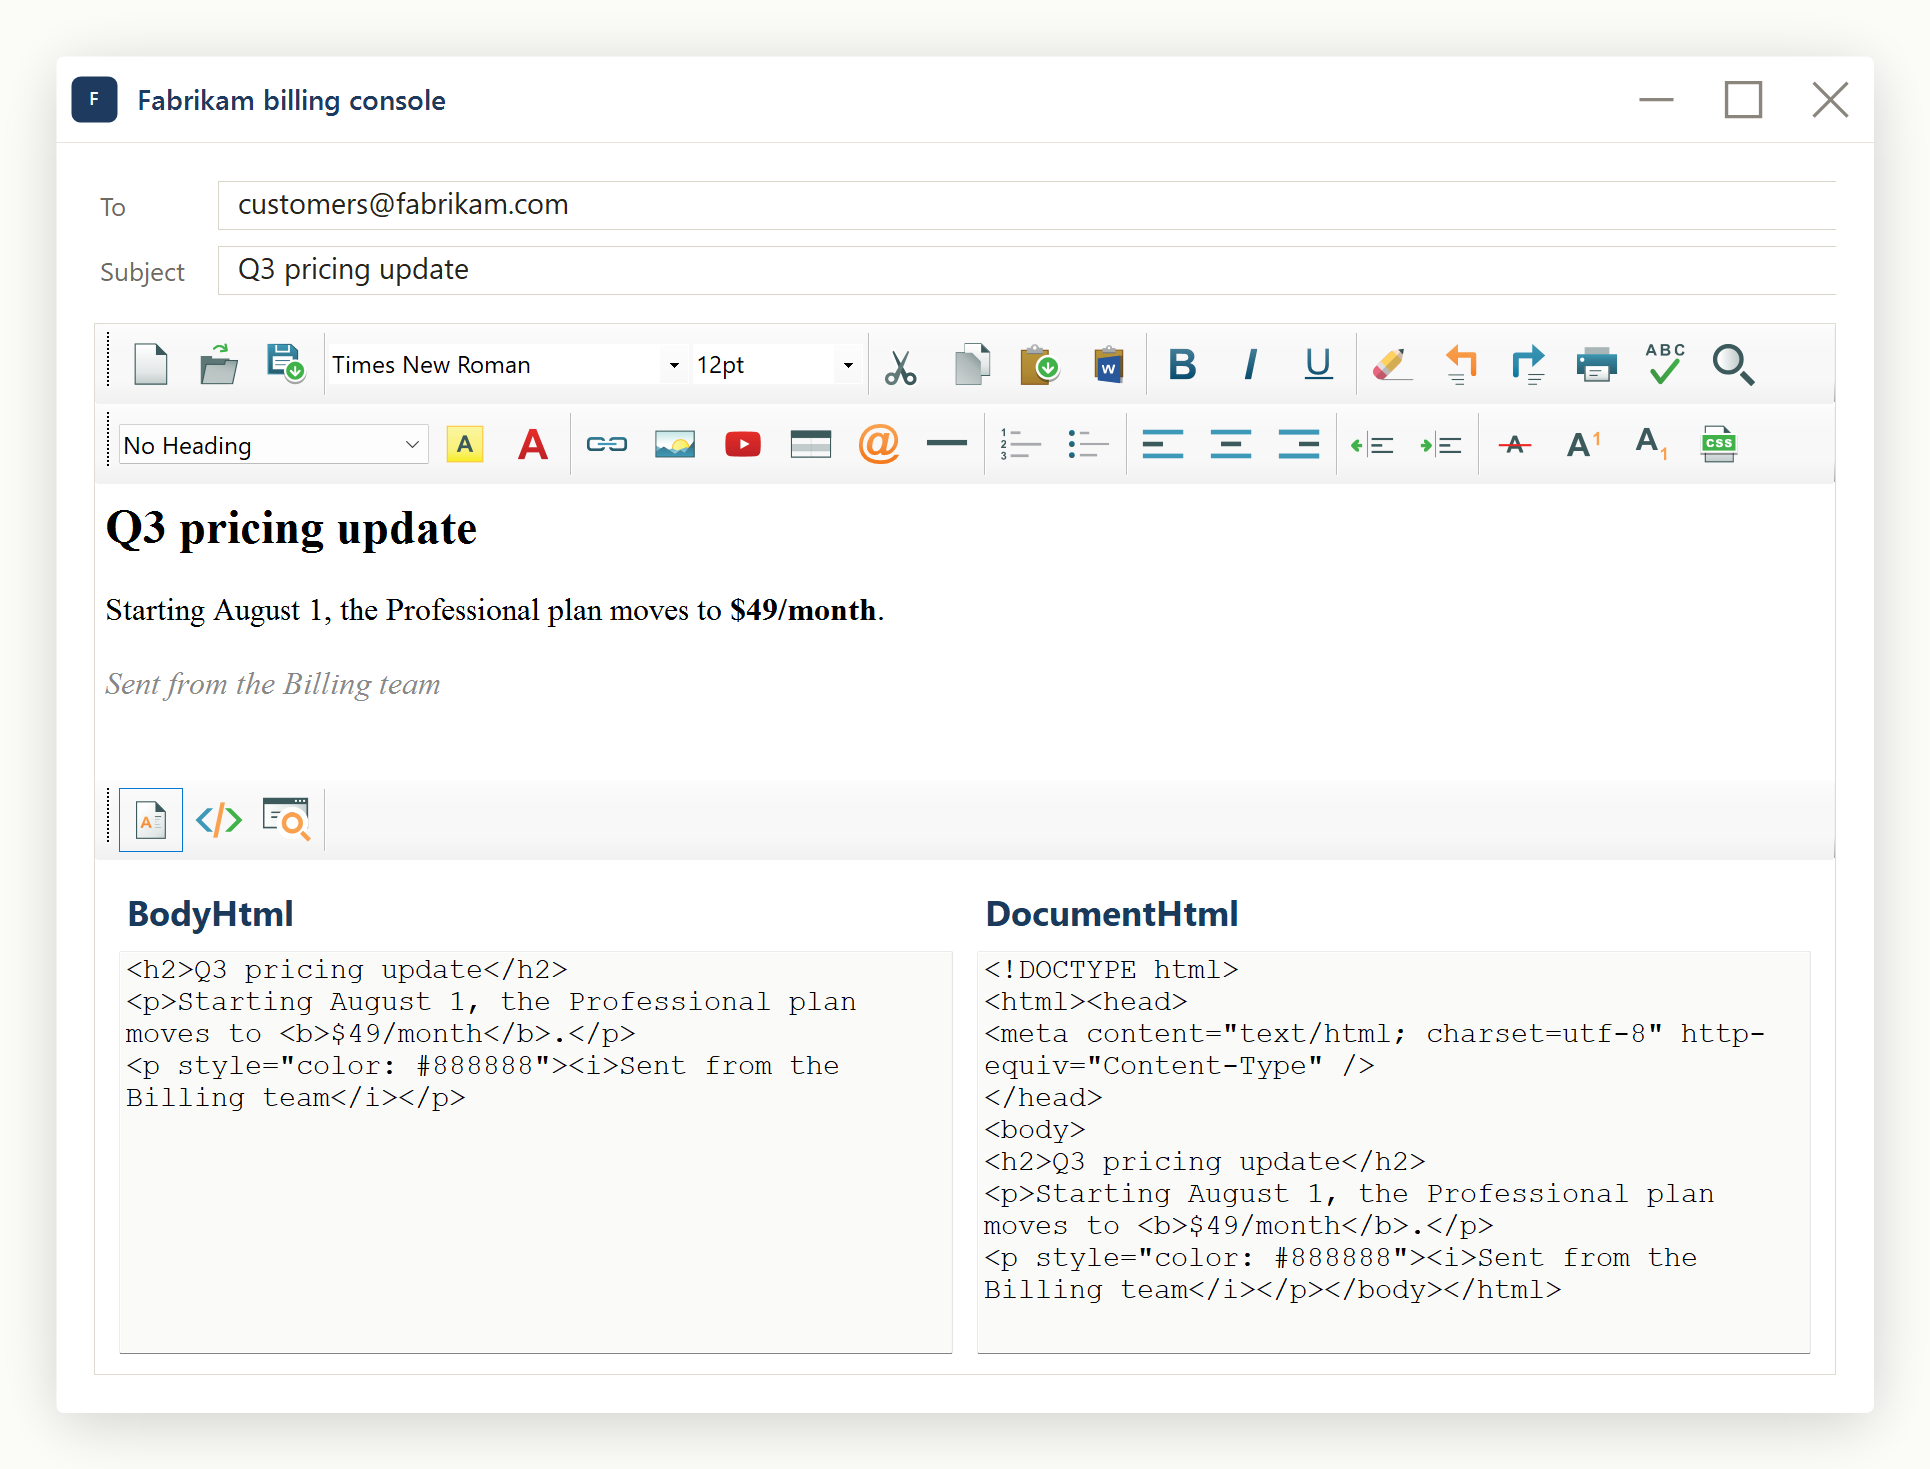Screen dimensions: 1930x1469
Task: Insert a hyperlink
Action: tap(607, 445)
